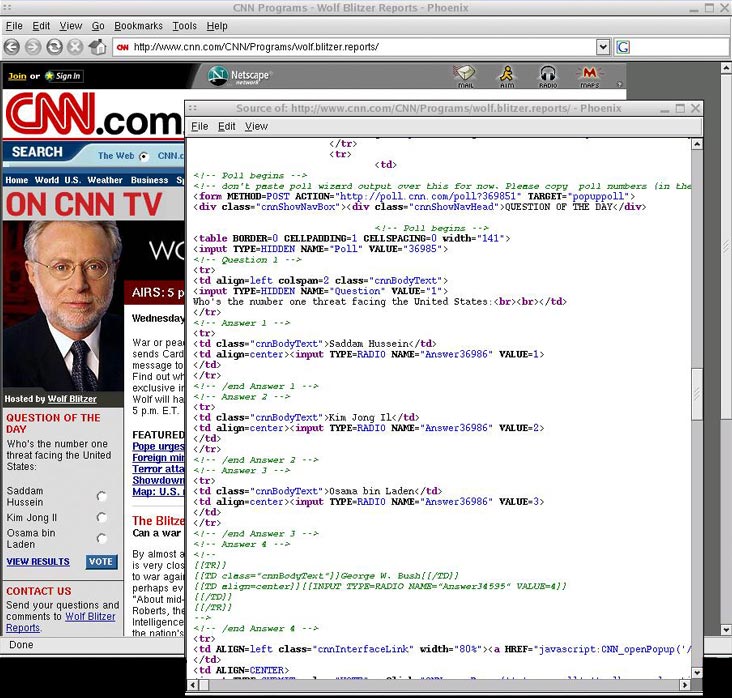Click into the URL address field
This screenshot has height=698, width=732.
(x=360, y=47)
